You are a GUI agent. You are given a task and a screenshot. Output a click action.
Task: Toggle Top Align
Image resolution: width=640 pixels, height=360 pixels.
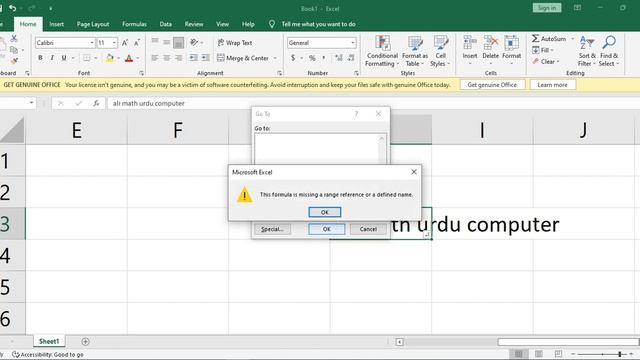coord(155,41)
